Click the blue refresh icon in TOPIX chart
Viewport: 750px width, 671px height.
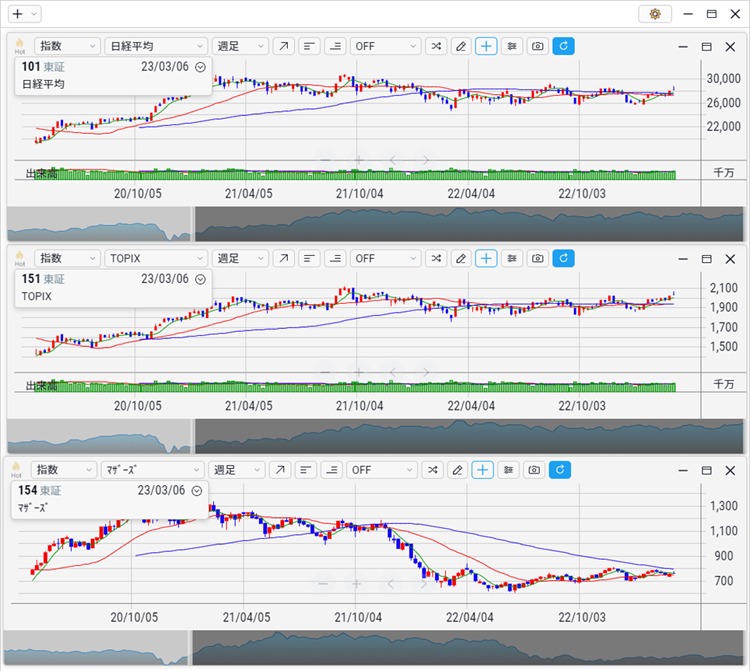pos(564,258)
